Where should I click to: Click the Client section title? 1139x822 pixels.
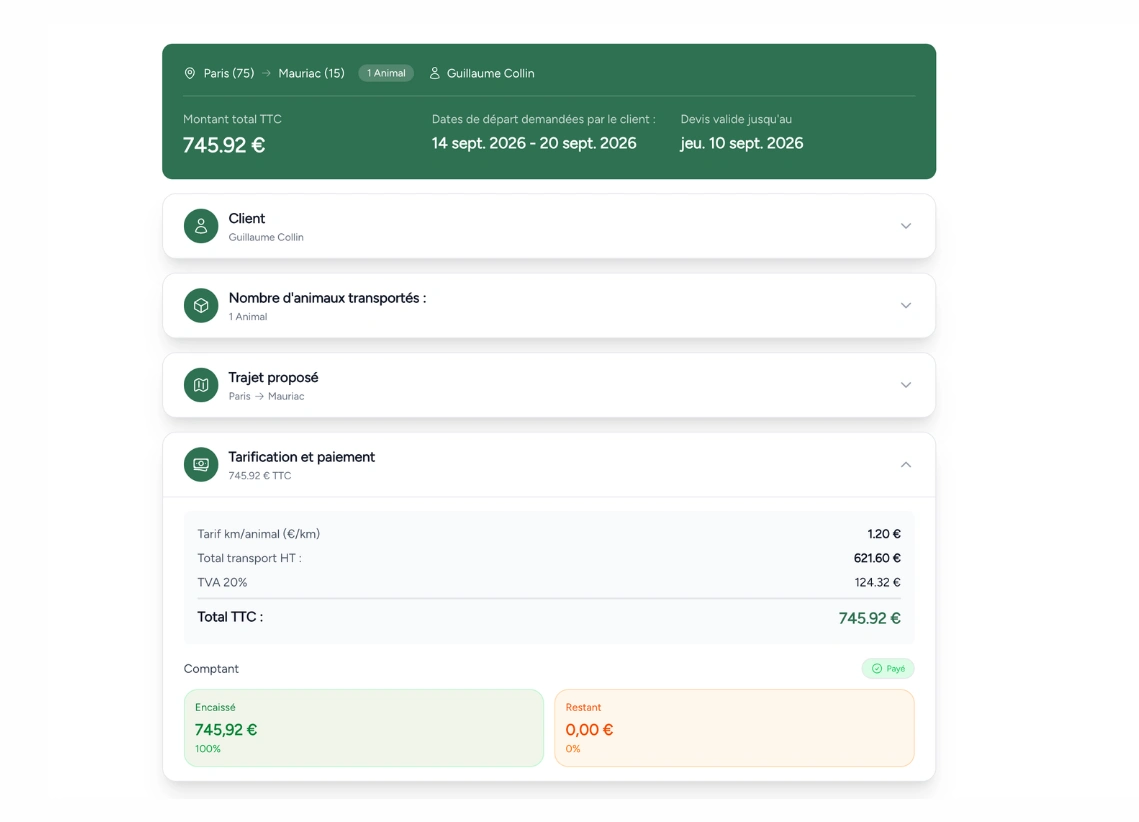(x=247, y=219)
